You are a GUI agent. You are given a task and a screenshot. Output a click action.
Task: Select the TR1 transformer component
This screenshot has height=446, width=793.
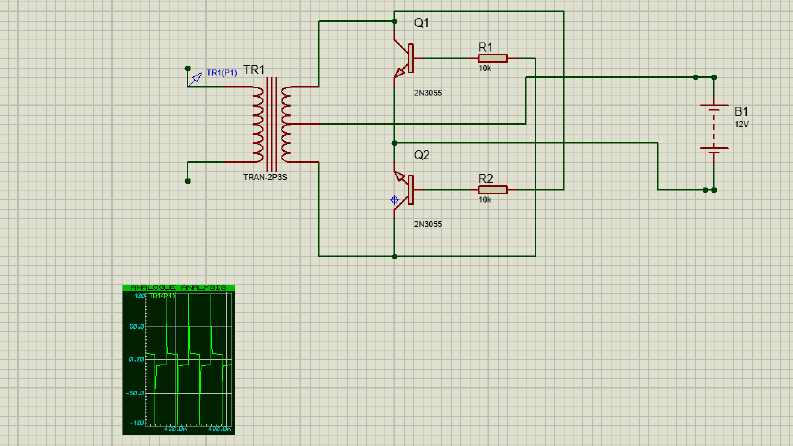point(272,124)
